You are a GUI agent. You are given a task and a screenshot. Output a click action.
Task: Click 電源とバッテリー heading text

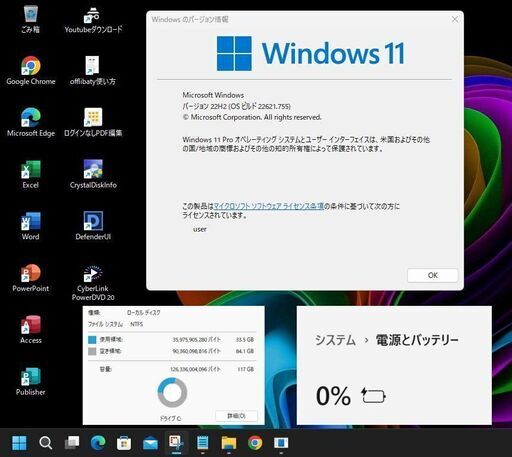tap(417, 340)
